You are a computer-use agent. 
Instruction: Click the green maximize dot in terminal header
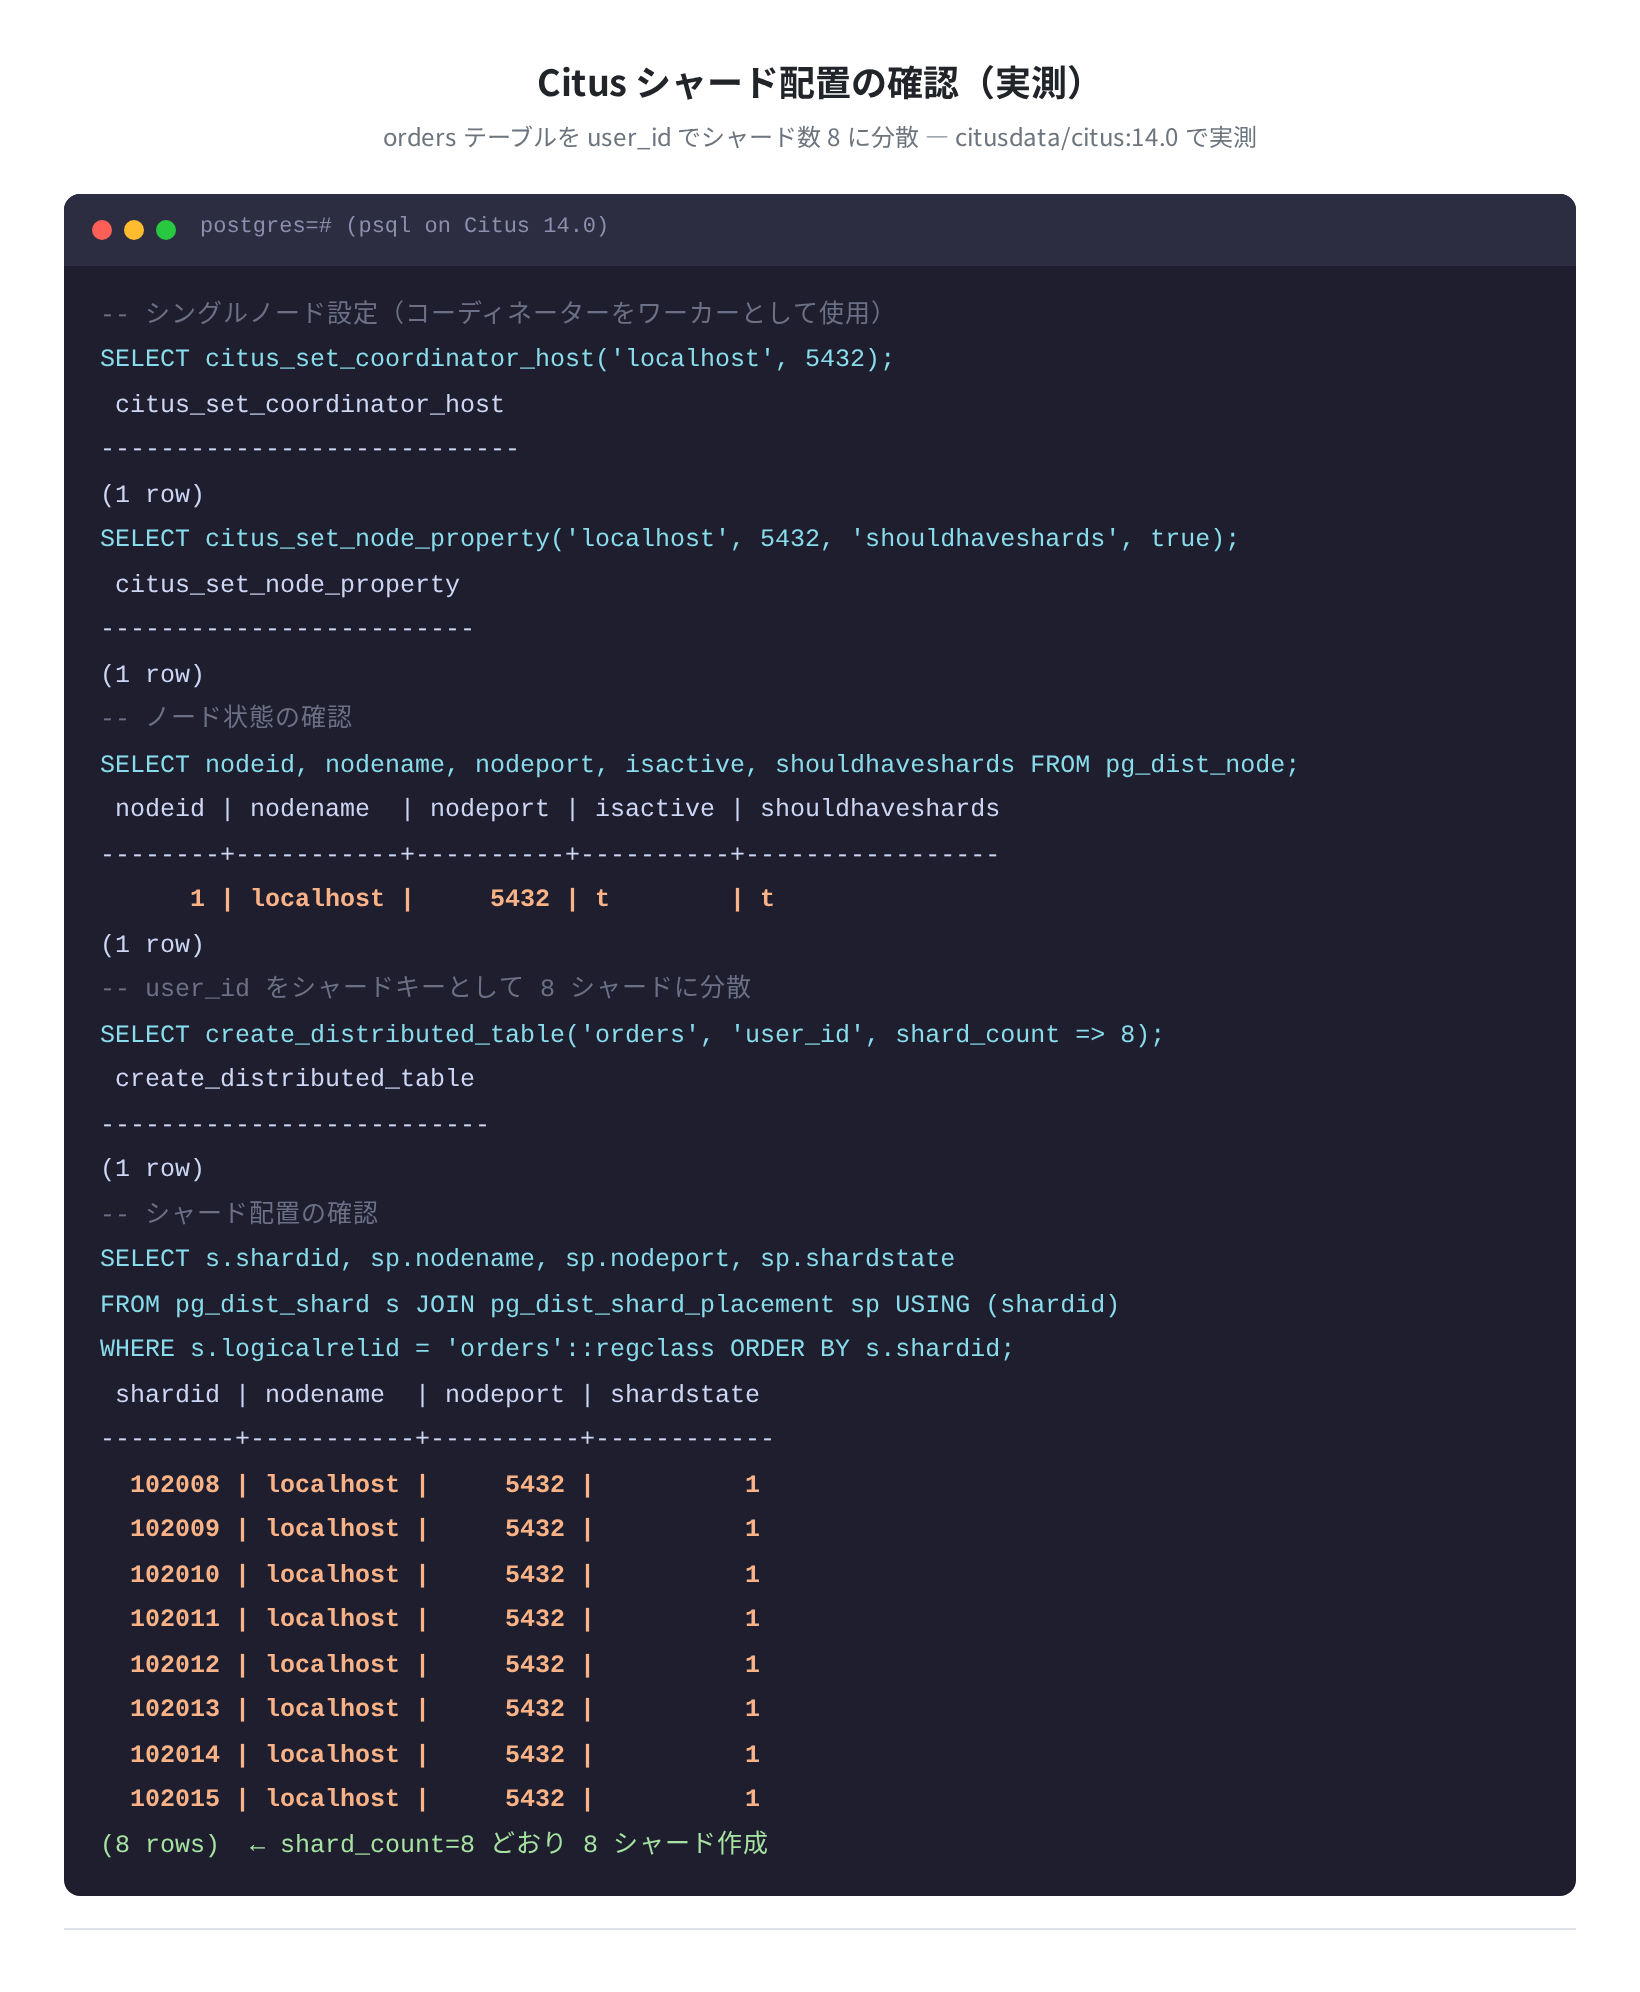click(166, 230)
